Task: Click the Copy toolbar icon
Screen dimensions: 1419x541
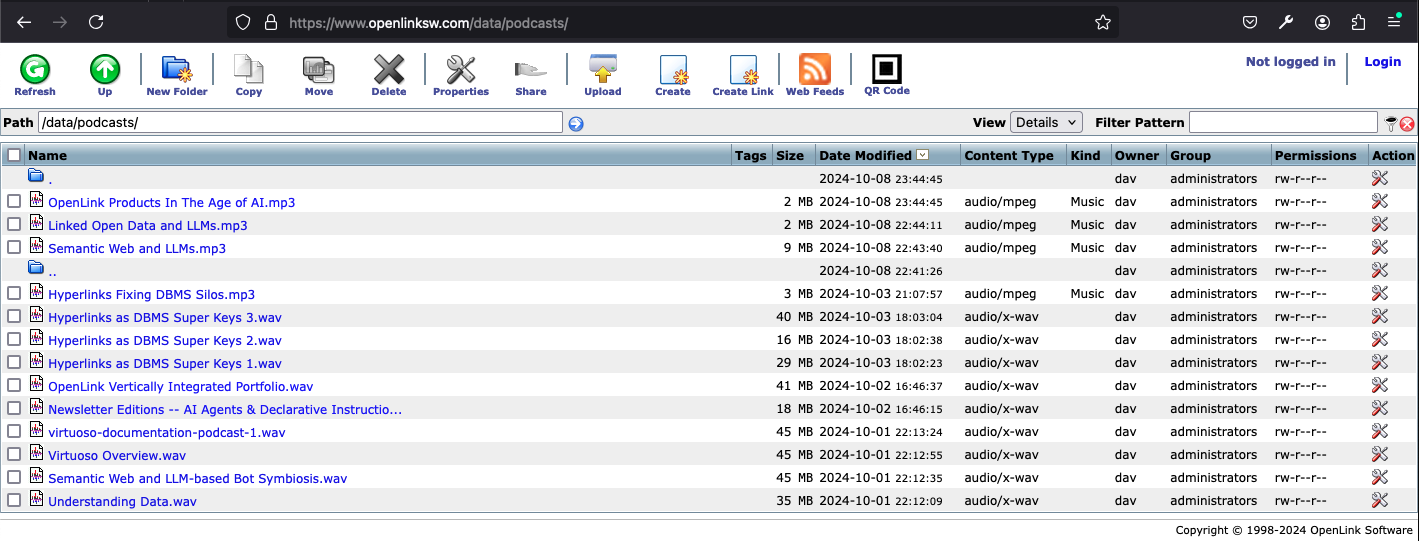Action: (x=249, y=69)
